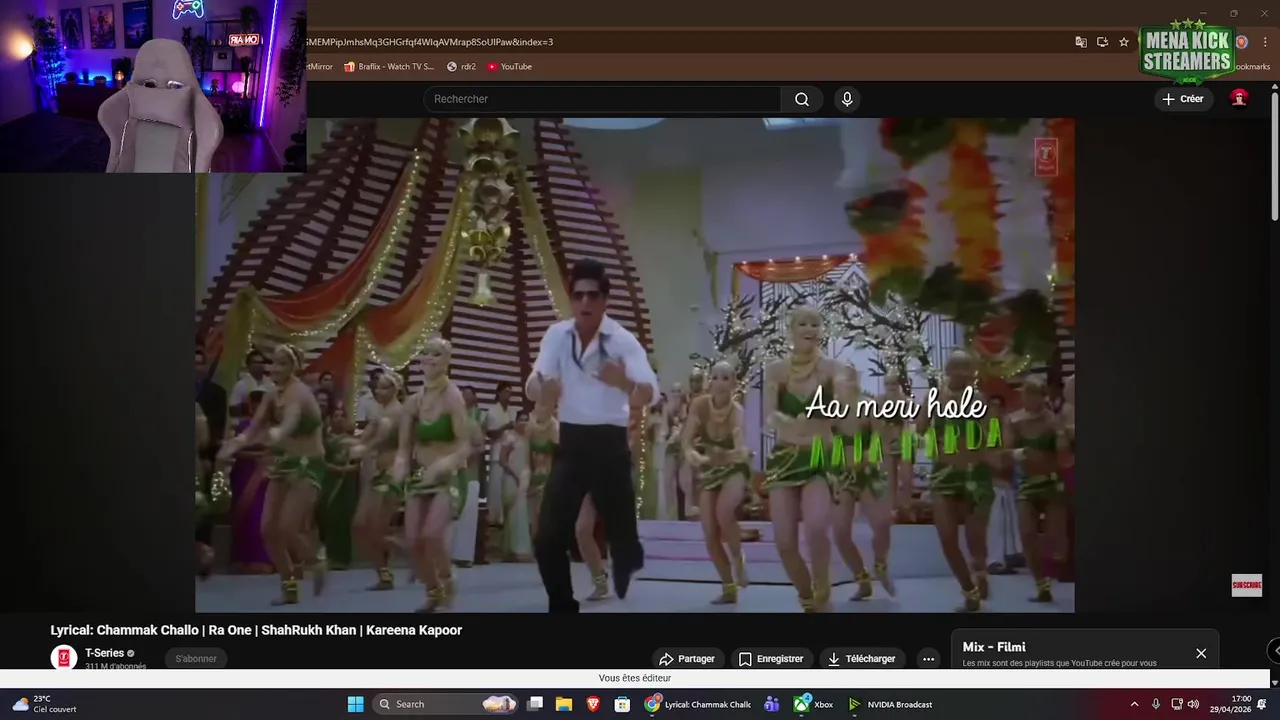
Task: Open the YouTube bookmark
Action: (x=510, y=67)
